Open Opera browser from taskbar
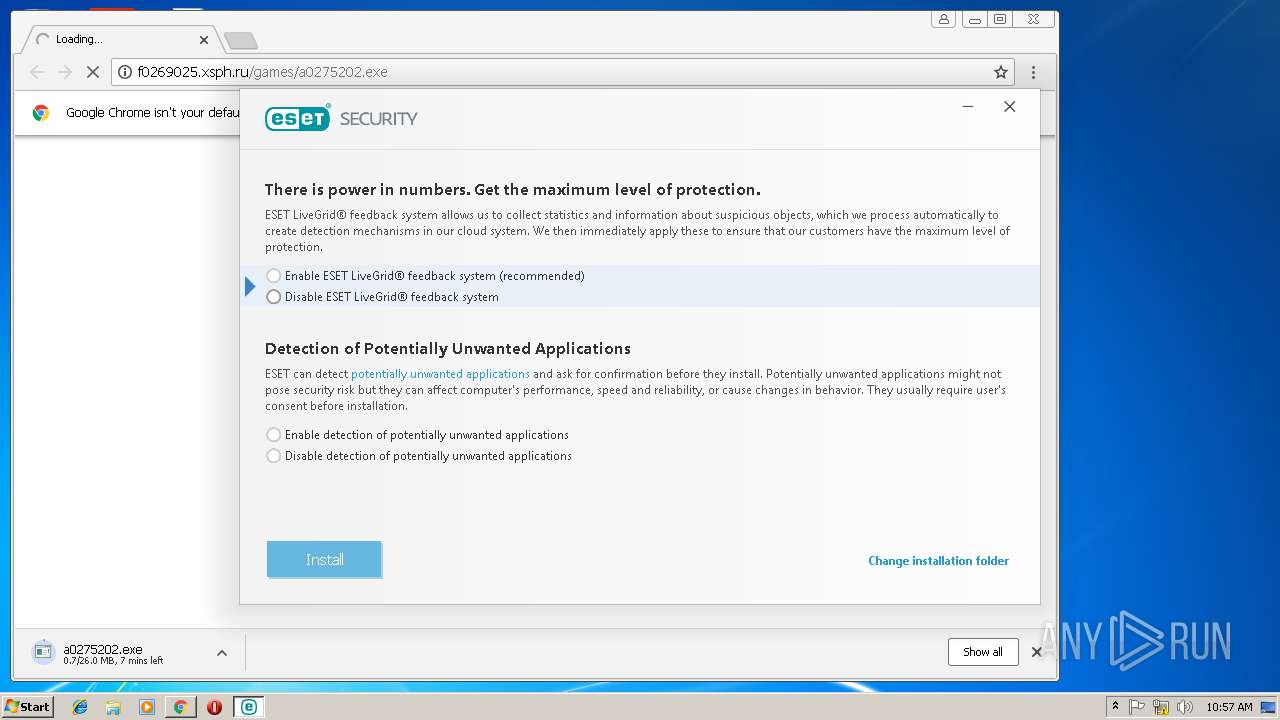This screenshot has height=720, width=1280. 214,707
